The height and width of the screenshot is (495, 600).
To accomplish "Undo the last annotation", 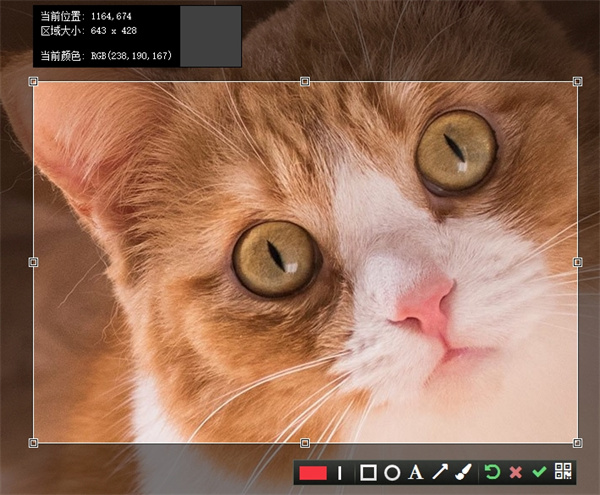I will click(491, 472).
